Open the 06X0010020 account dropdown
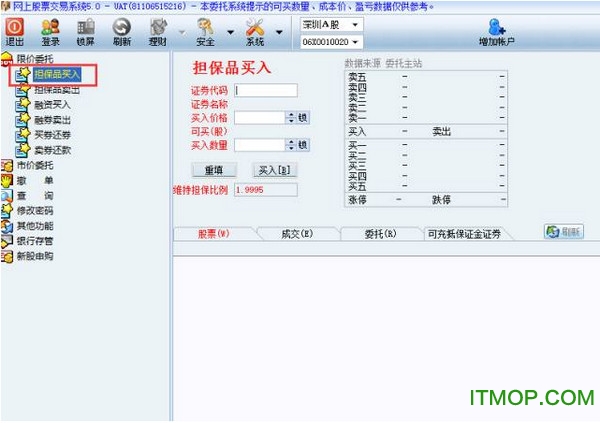This screenshot has height=423, width=600. click(x=332, y=42)
